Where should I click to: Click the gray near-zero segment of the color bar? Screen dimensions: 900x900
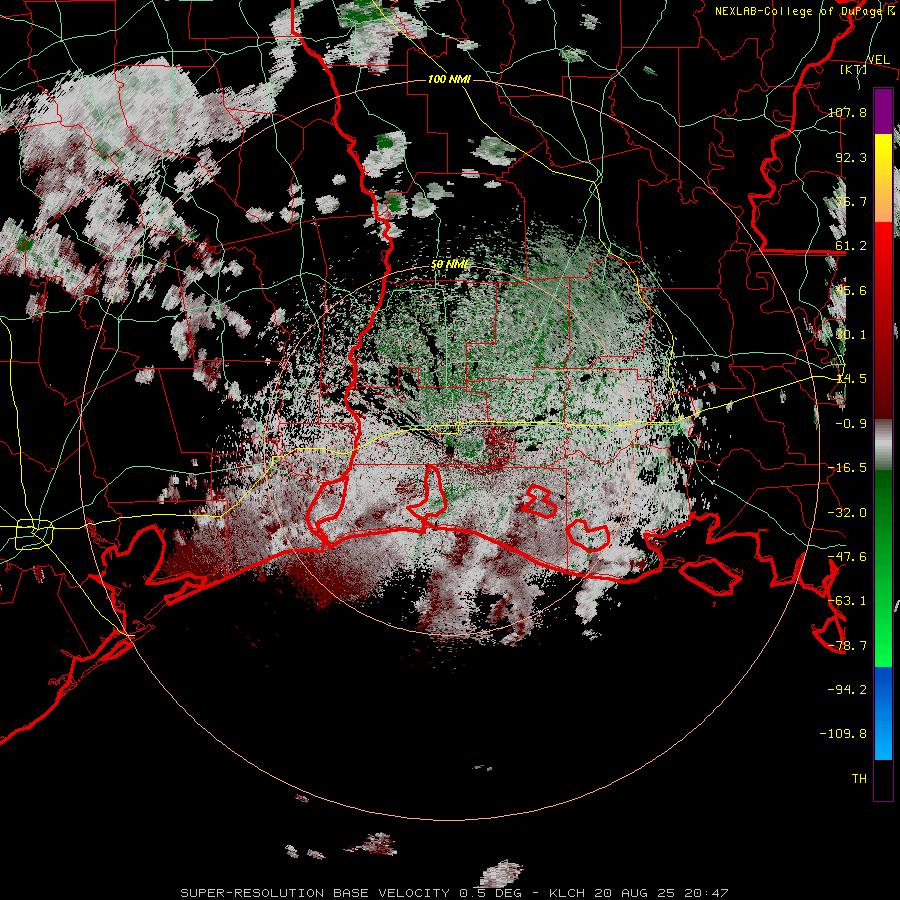[x=883, y=444]
